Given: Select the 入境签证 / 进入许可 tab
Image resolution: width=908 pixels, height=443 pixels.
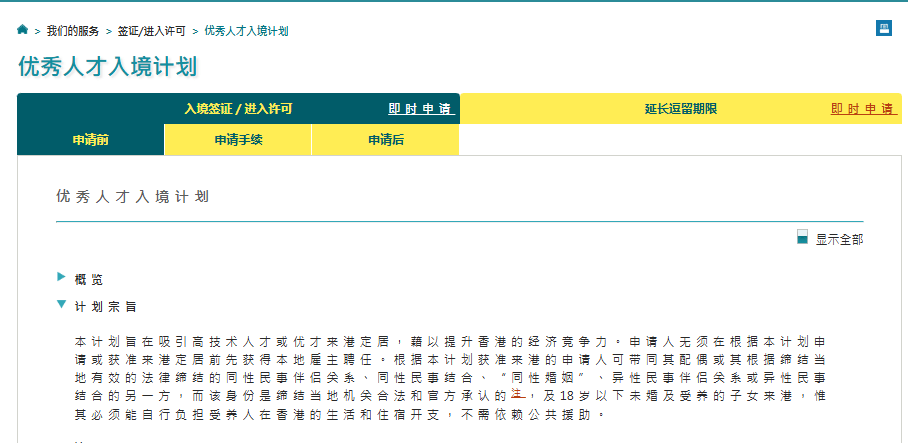Looking at the screenshot, I should [x=238, y=109].
